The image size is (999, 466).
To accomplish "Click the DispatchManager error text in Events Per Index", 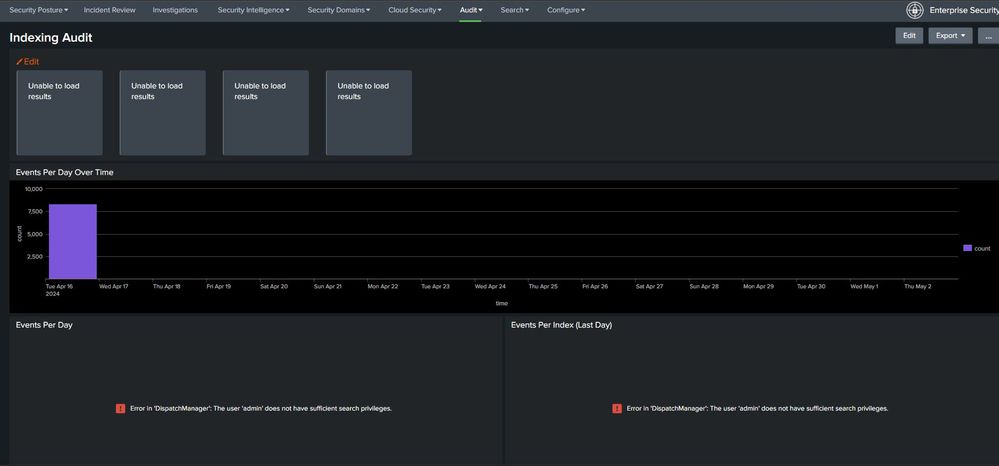I will pyautogui.click(x=757, y=409).
